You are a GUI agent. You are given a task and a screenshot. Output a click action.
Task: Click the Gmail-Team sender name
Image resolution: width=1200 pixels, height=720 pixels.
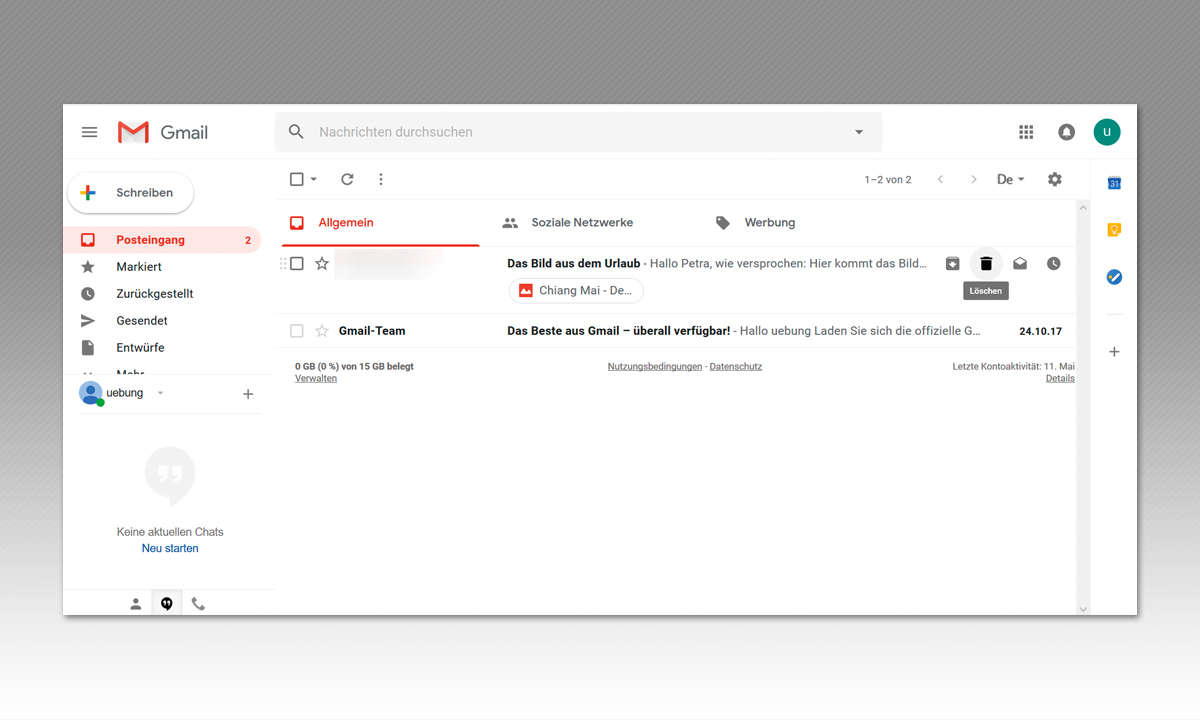coord(372,331)
